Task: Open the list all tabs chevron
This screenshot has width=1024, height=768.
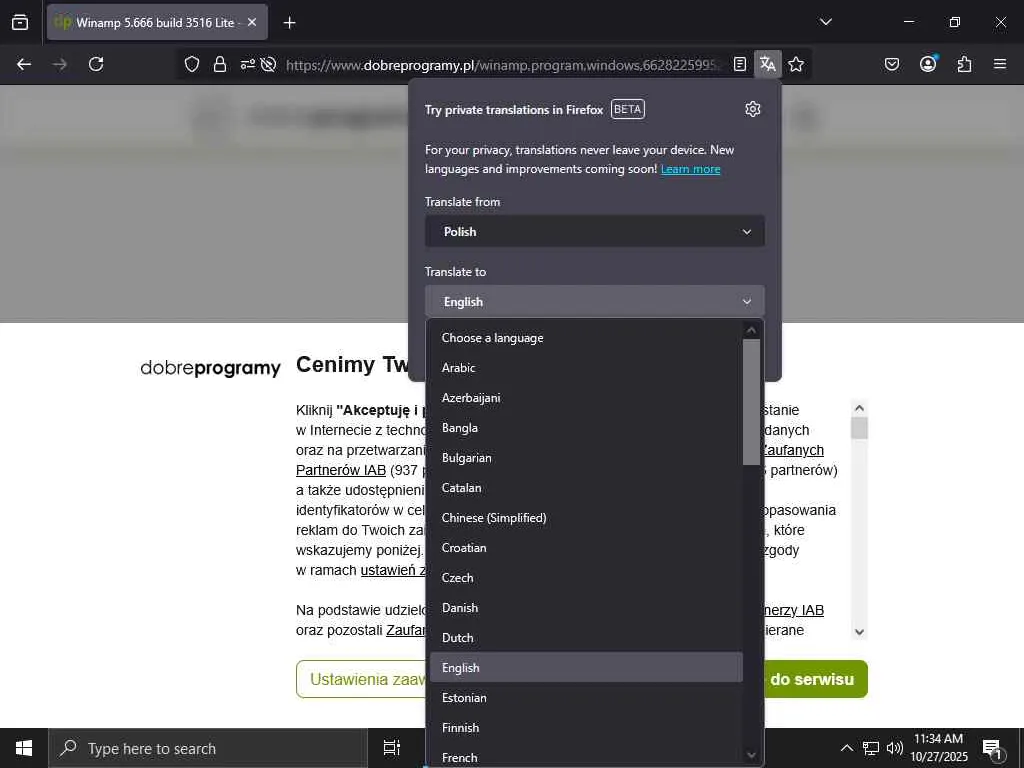Action: click(825, 22)
